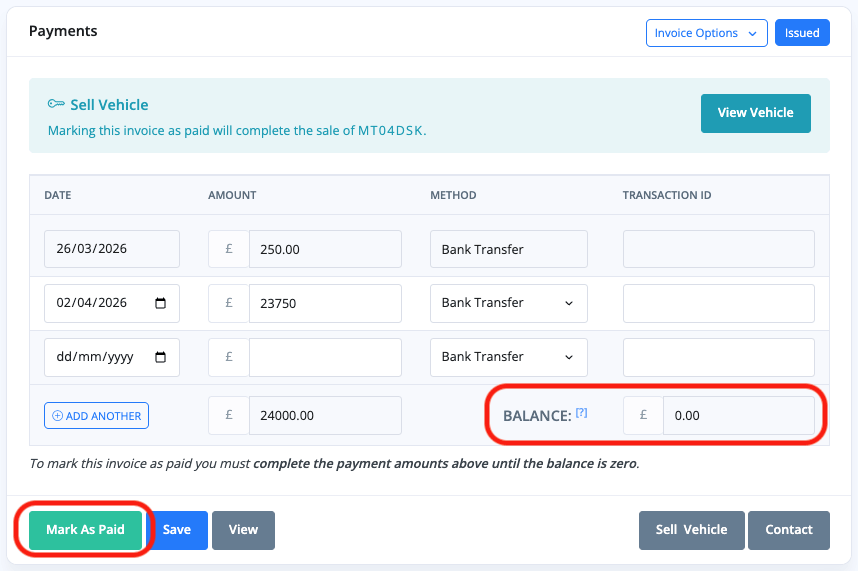The width and height of the screenshot is (858, 571).
Task: Click the View Vehicle button
Action: [755, 113]
